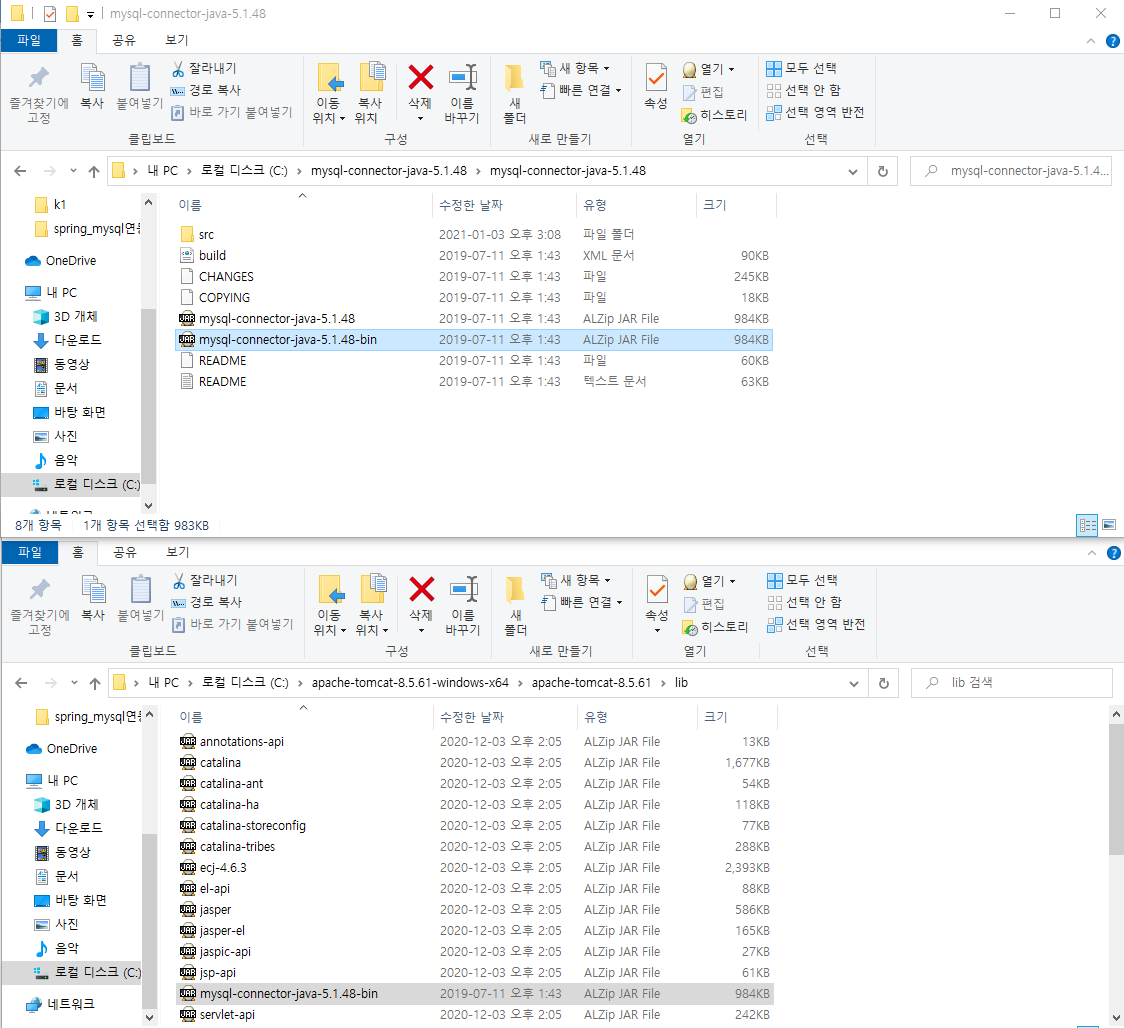Open address bar history dropdown in top window

pyautogui.click(x=852, y=171)
